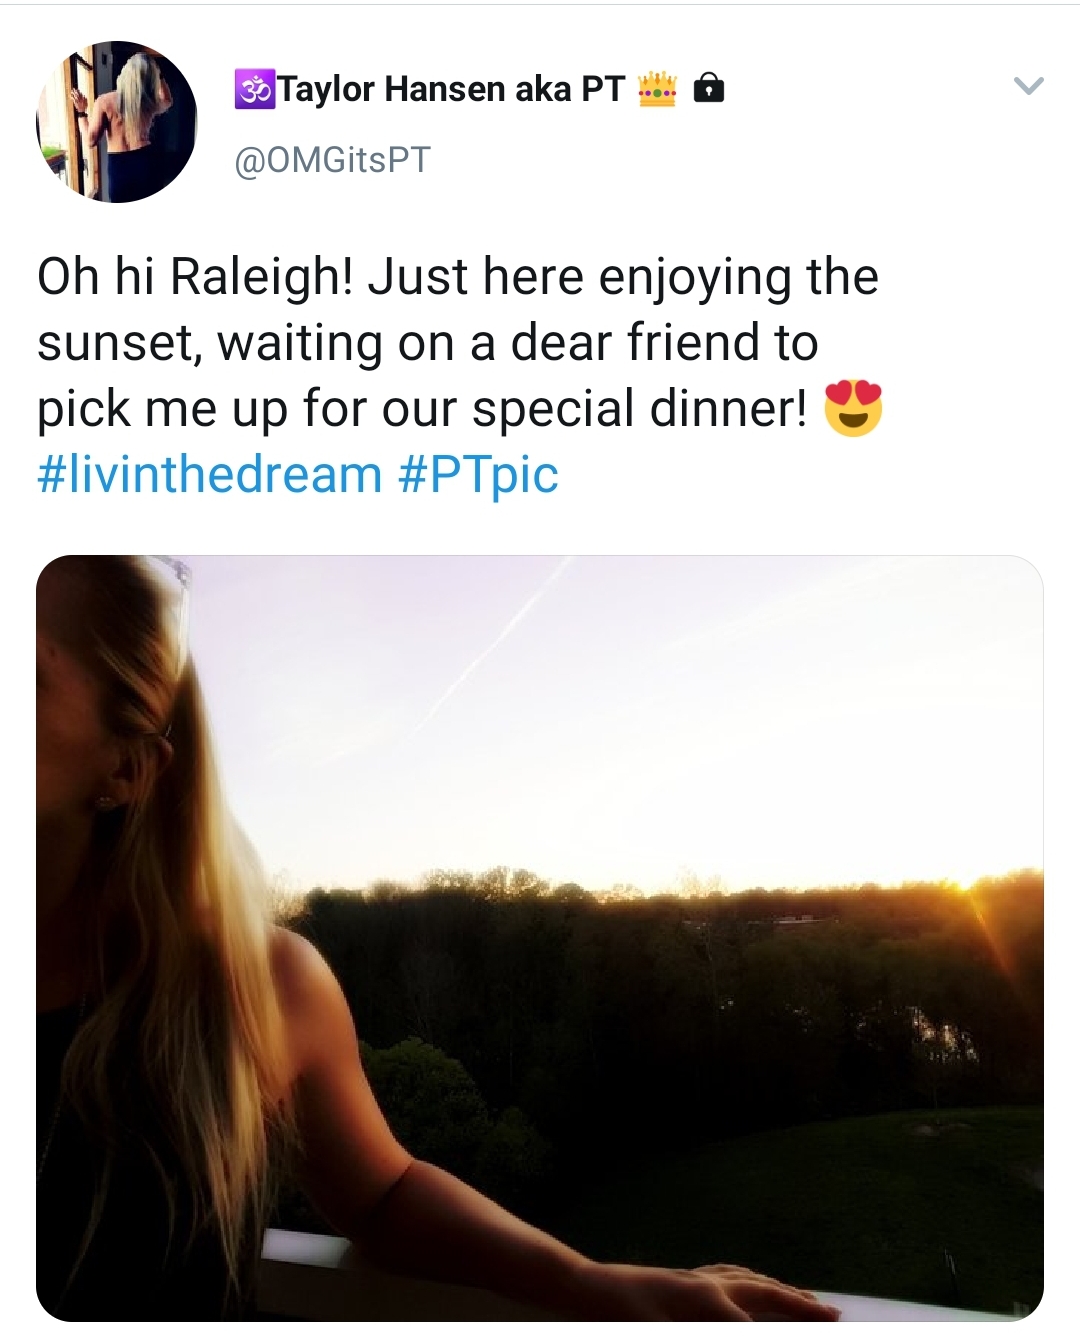Click the display name Taylor Hansen aka PT
The image size is (1080, 1336).
point(451,89)
